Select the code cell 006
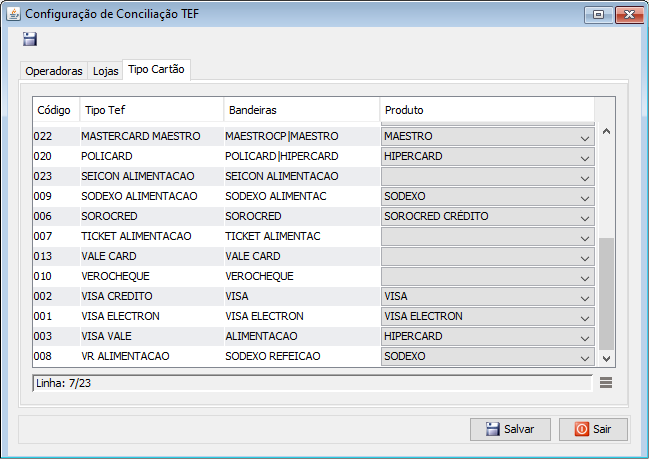 (56, 216)
